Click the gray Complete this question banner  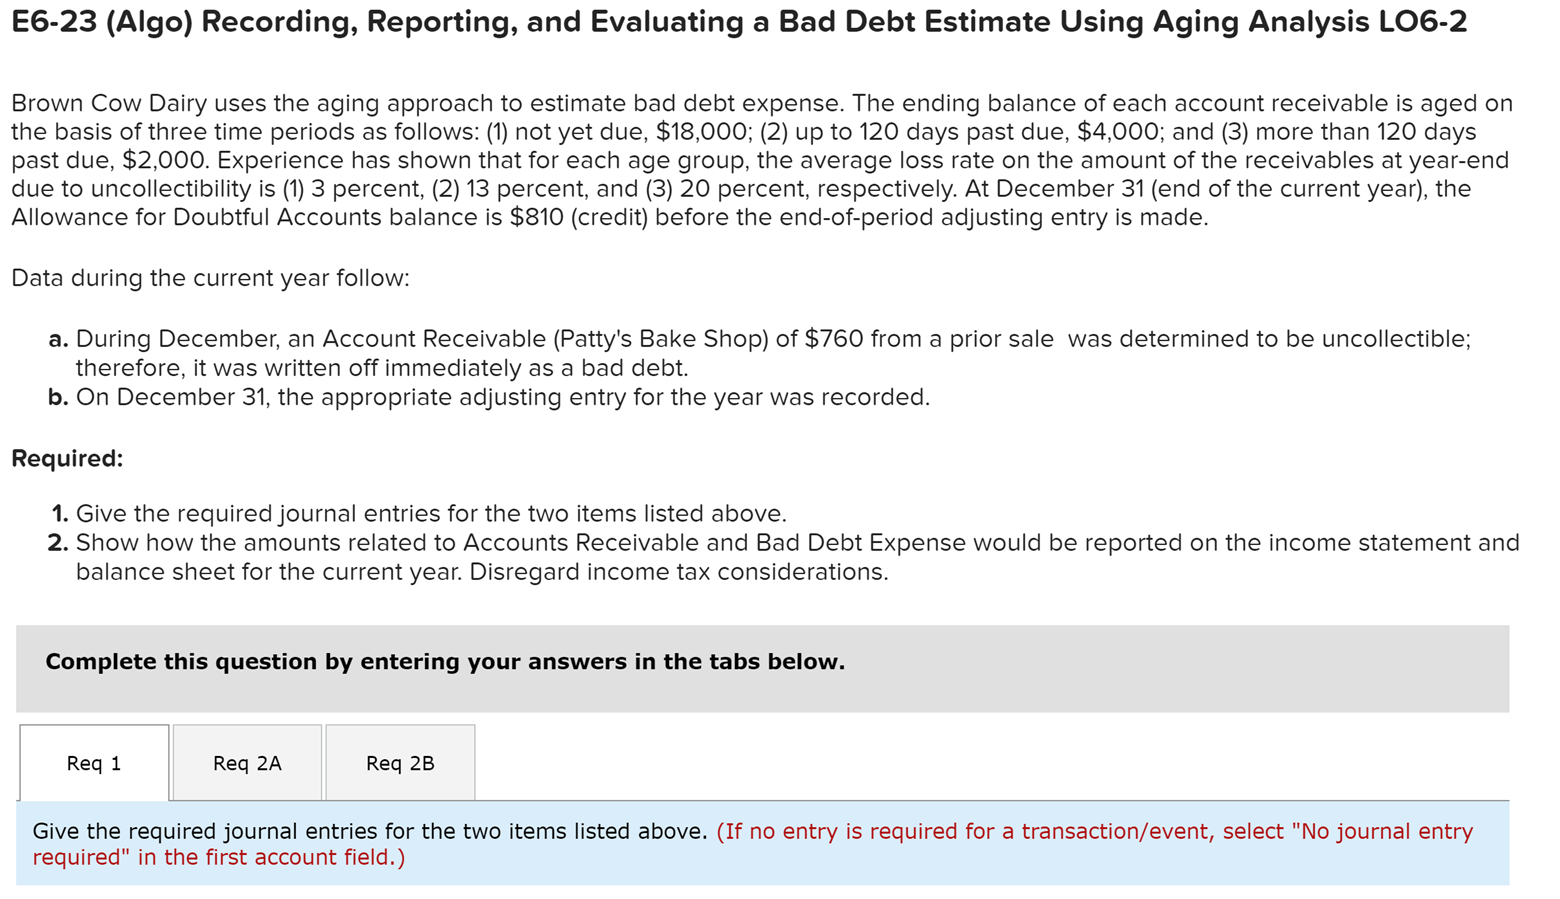click(x=445, y=661)
